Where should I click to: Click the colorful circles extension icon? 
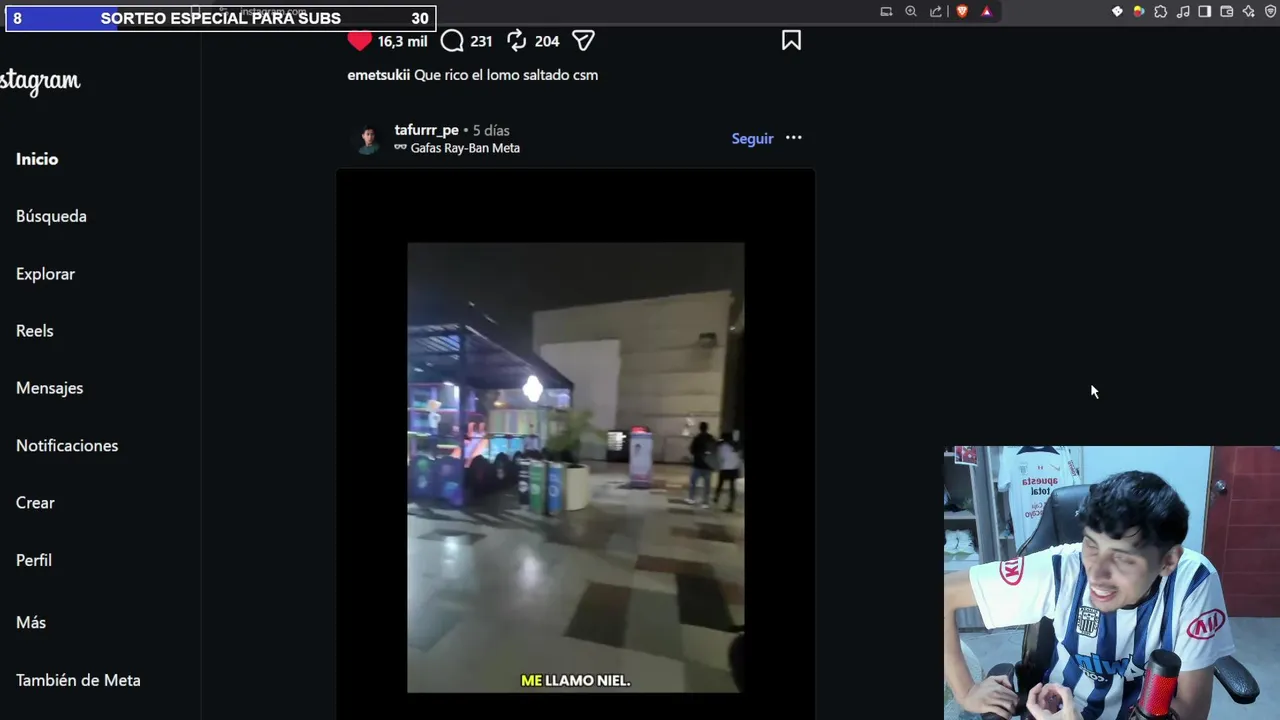(x=1139, y=12)
